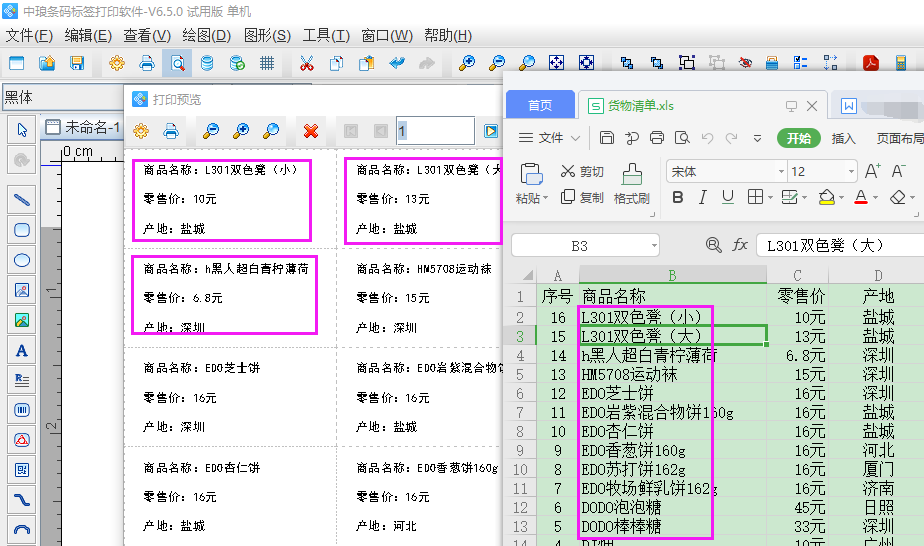Select the line drawing tool
924x546 pixels.
[21, 200]
